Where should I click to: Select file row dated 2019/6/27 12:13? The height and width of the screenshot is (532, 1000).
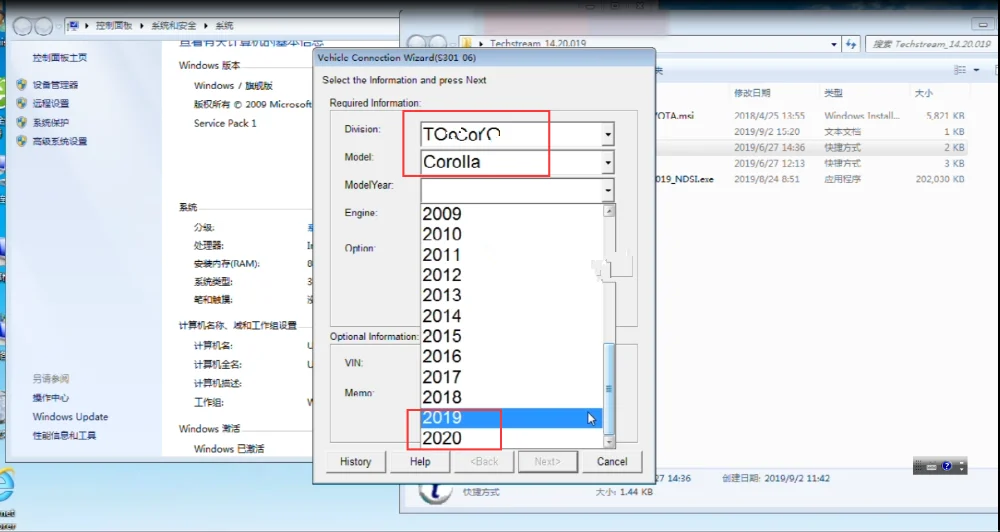[811, 163]
